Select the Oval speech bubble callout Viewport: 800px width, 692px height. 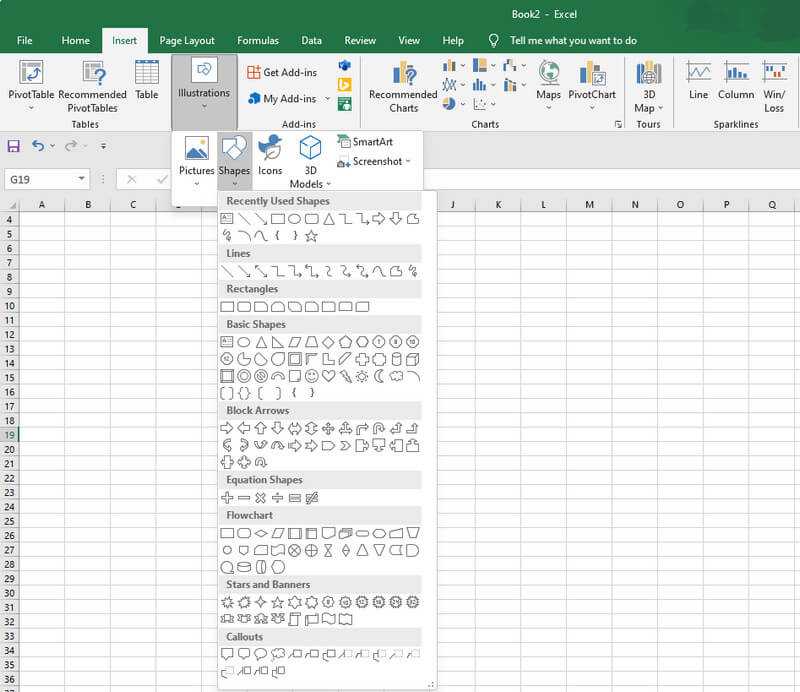261,654
